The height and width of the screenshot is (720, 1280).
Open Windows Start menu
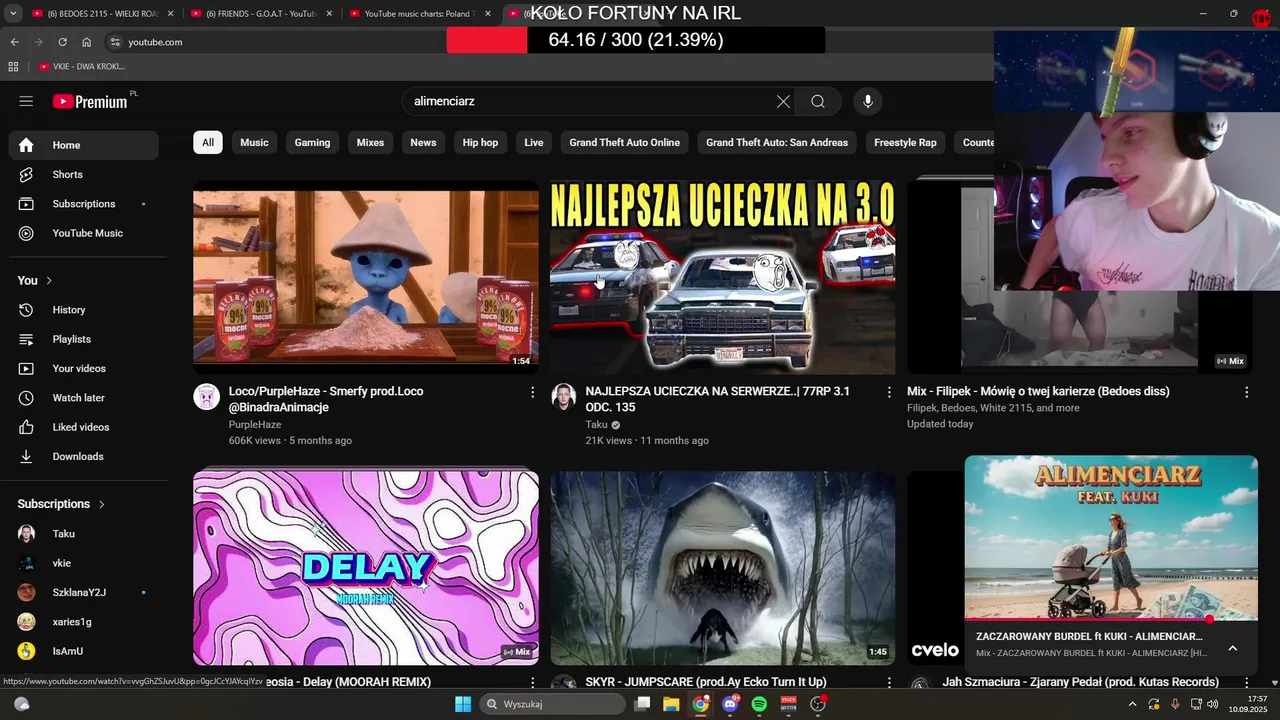[x=463, y=704]
